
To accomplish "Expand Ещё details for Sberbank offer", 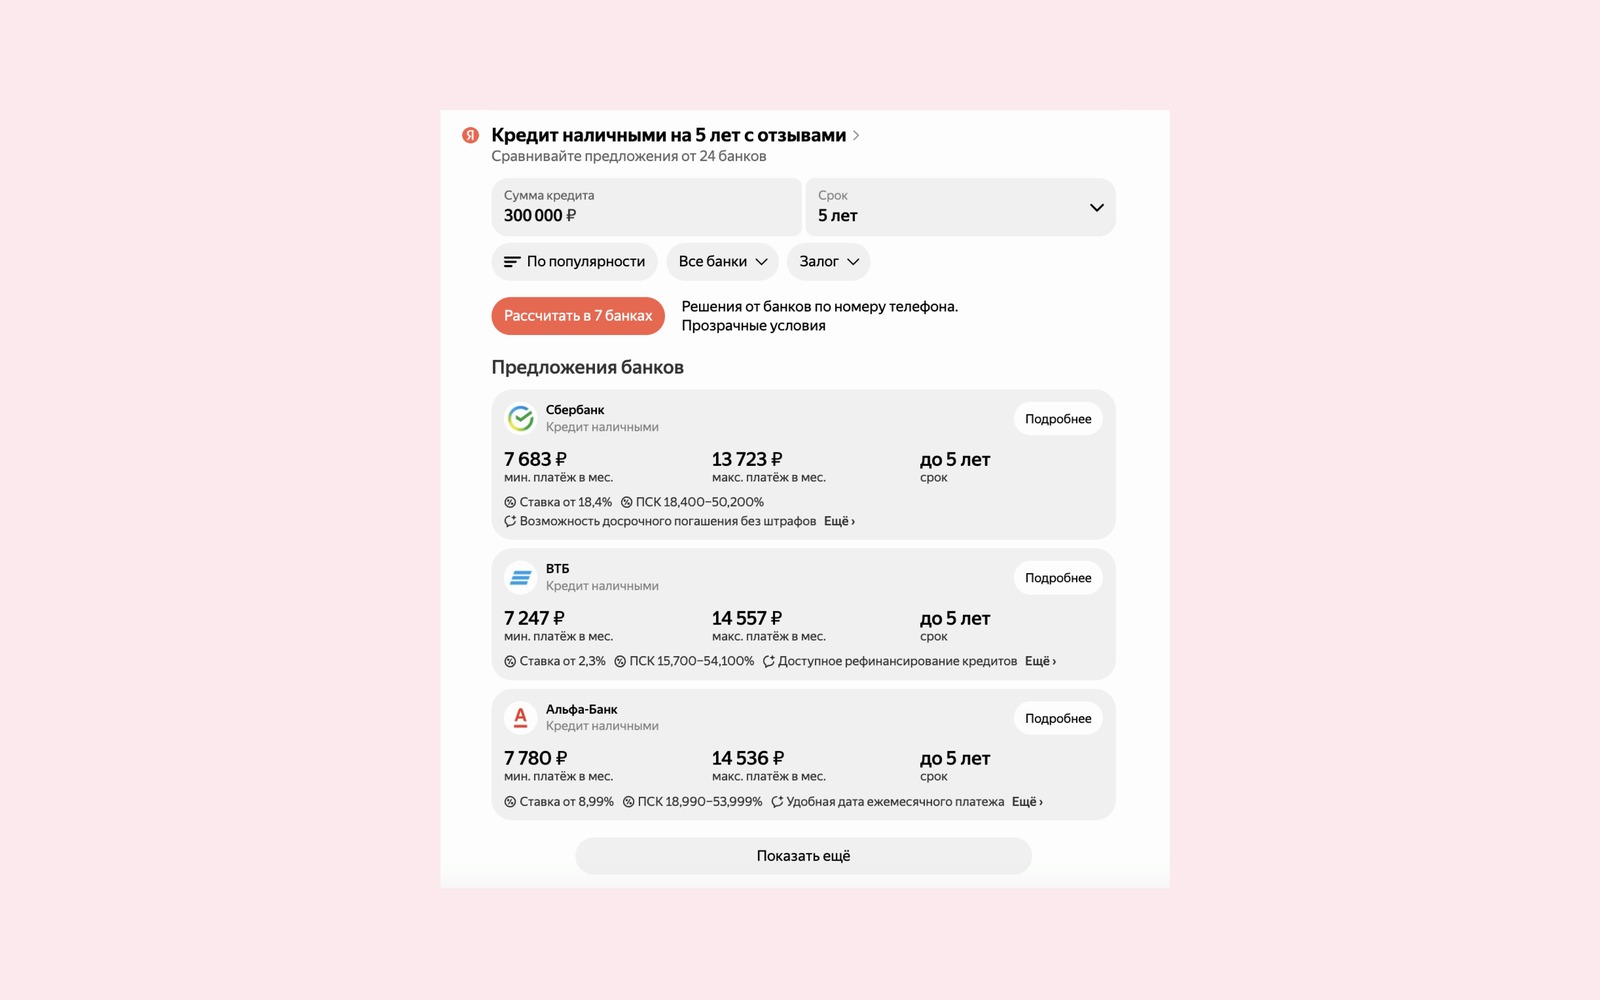I will pos(839,521).
